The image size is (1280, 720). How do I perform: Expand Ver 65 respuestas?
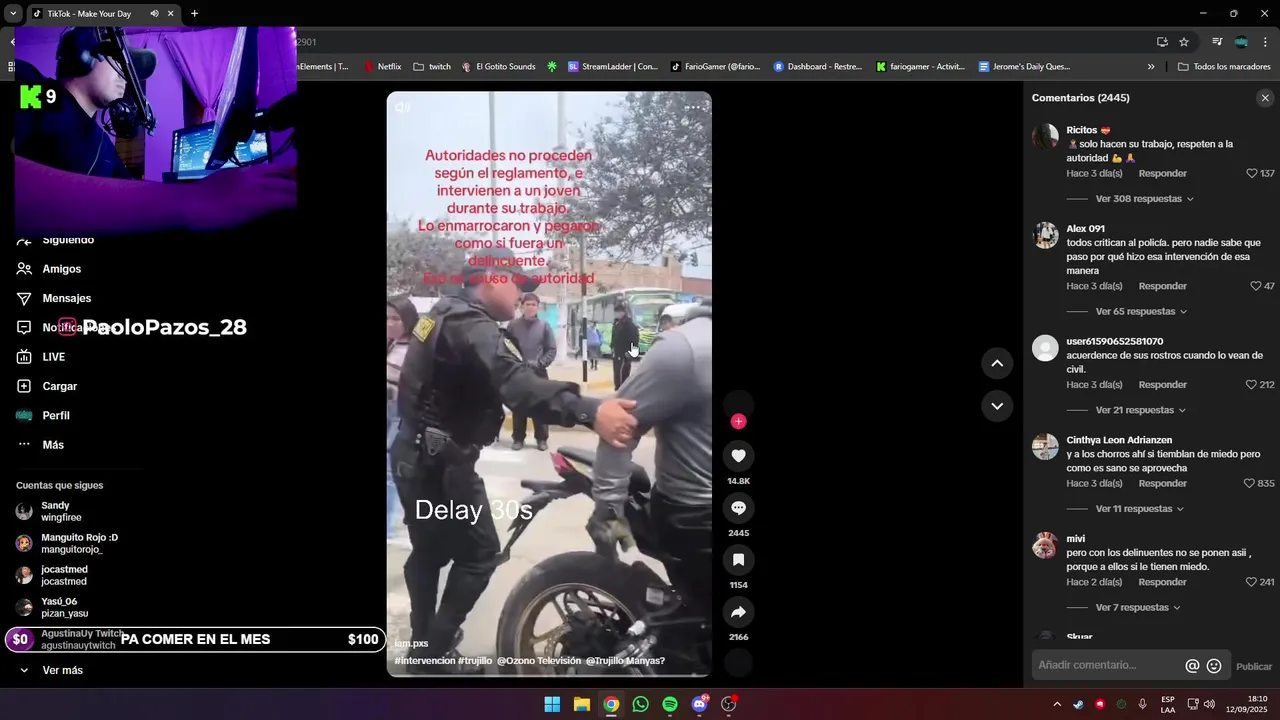(1141, 312)
